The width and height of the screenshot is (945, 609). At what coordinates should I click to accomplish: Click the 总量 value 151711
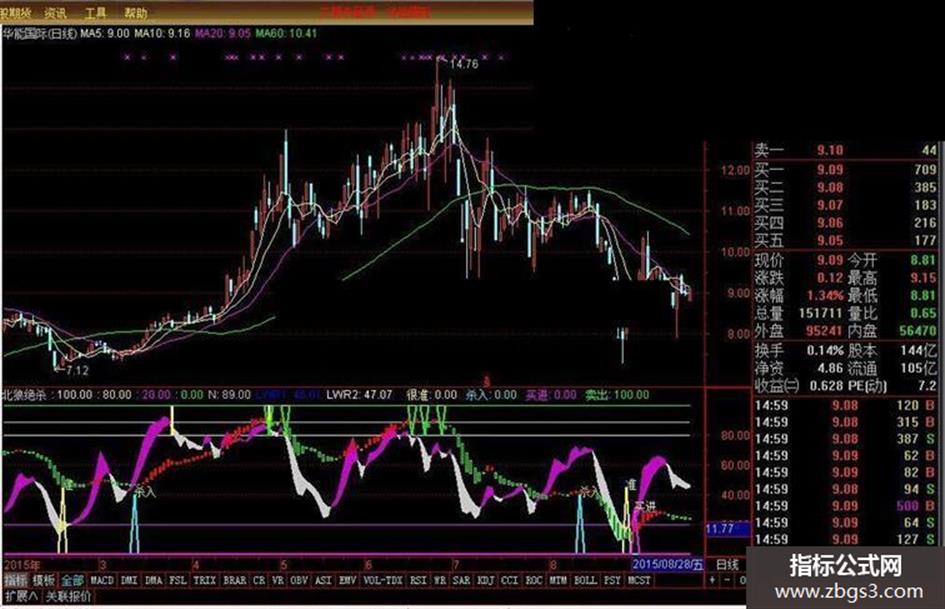820,313
